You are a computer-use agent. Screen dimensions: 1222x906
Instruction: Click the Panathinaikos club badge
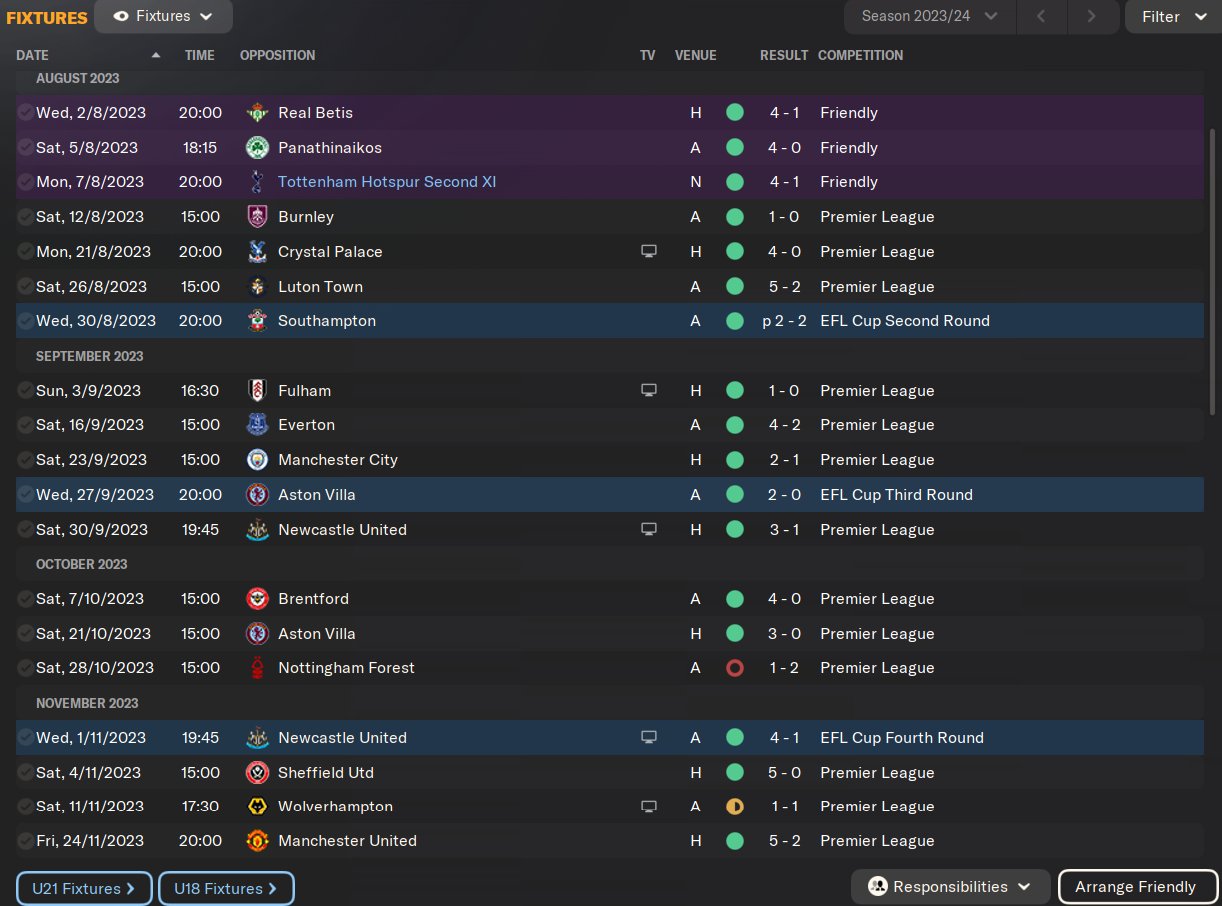click(x=257, y=148)
